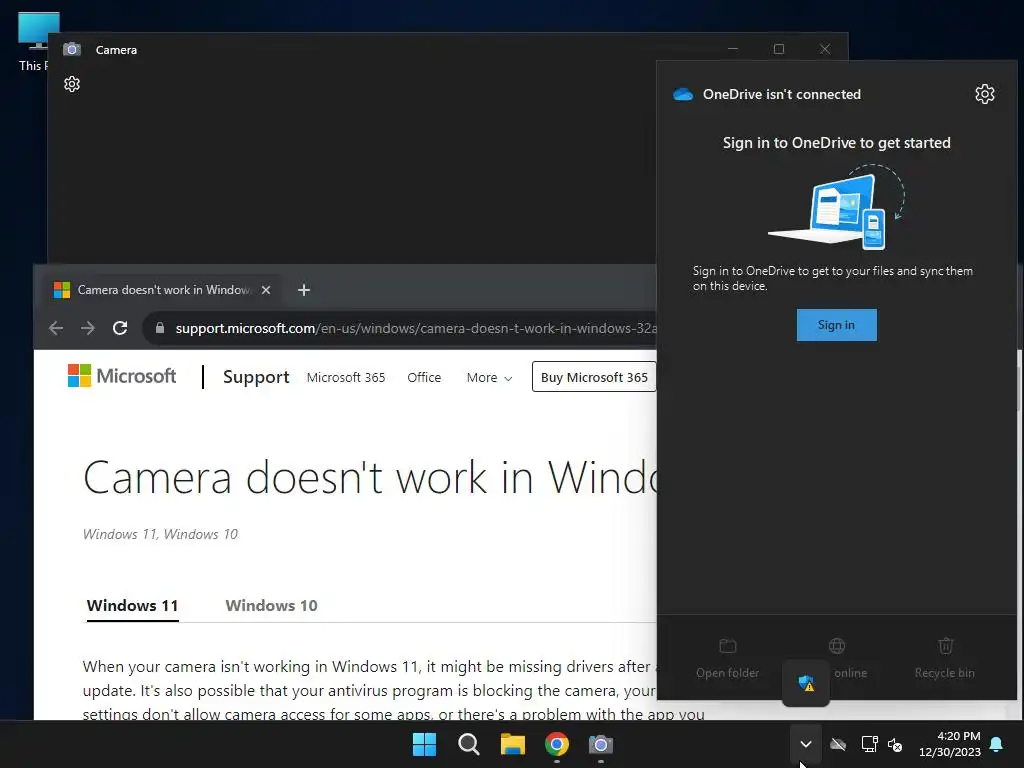Image resolution: width=1024 pixels, height=768 pixels.
Task: Open Microsoft 365 nav link
Action: coord(346,377)
